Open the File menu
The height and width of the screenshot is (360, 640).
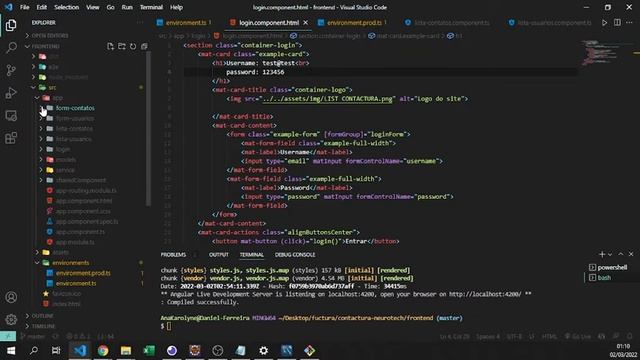click(x=24, y=7)
